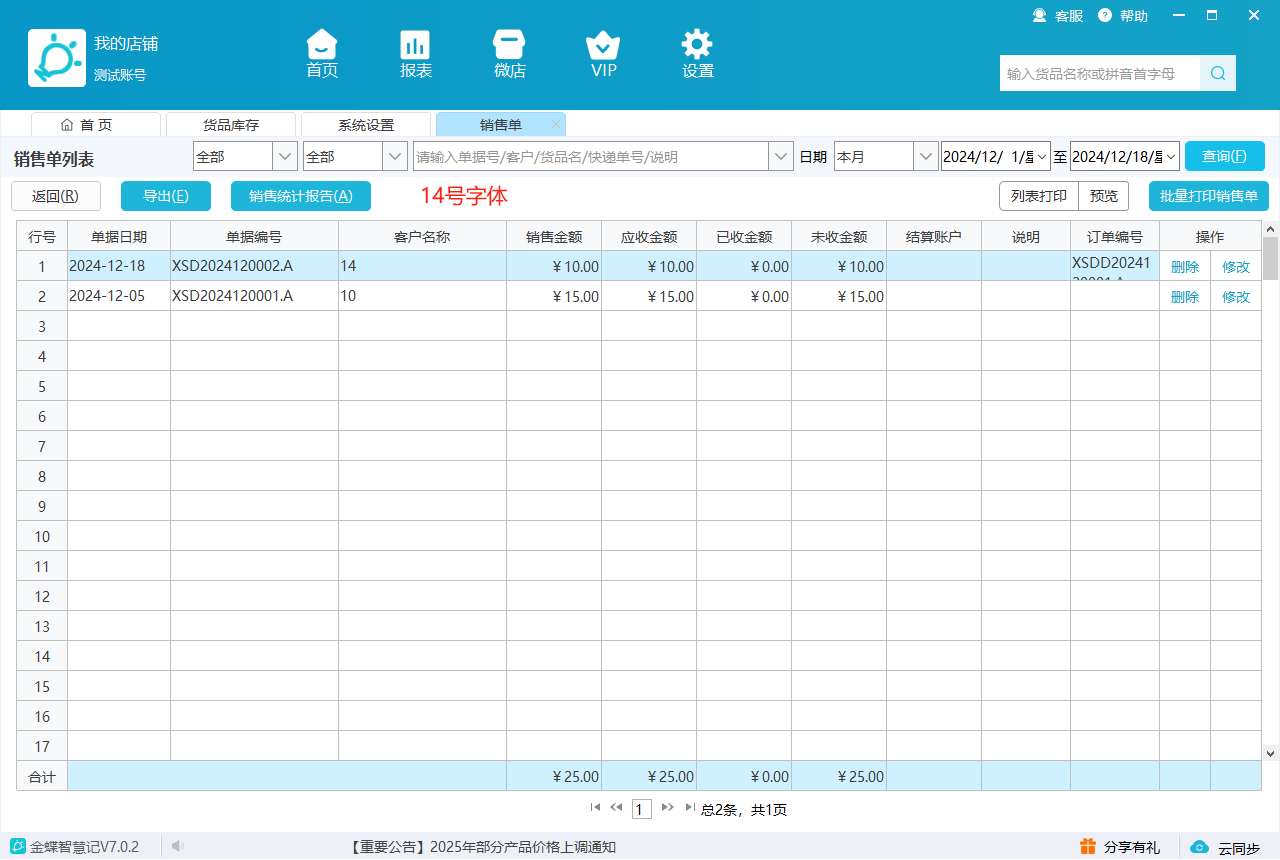This screenshot has width=1280, height=860.
Task: Select the 销售单 tab
Action: point(501,124)
